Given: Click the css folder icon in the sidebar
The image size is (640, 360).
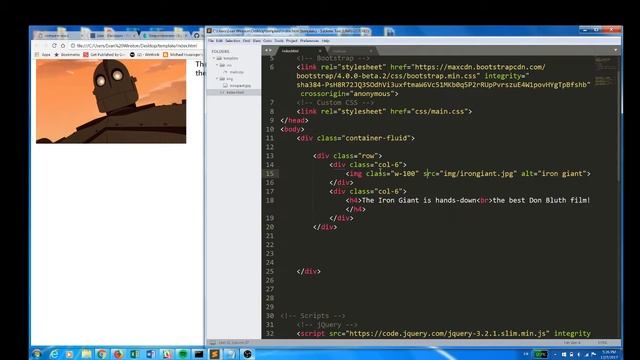Looking at the screenshot, I should tap(222, 65).
